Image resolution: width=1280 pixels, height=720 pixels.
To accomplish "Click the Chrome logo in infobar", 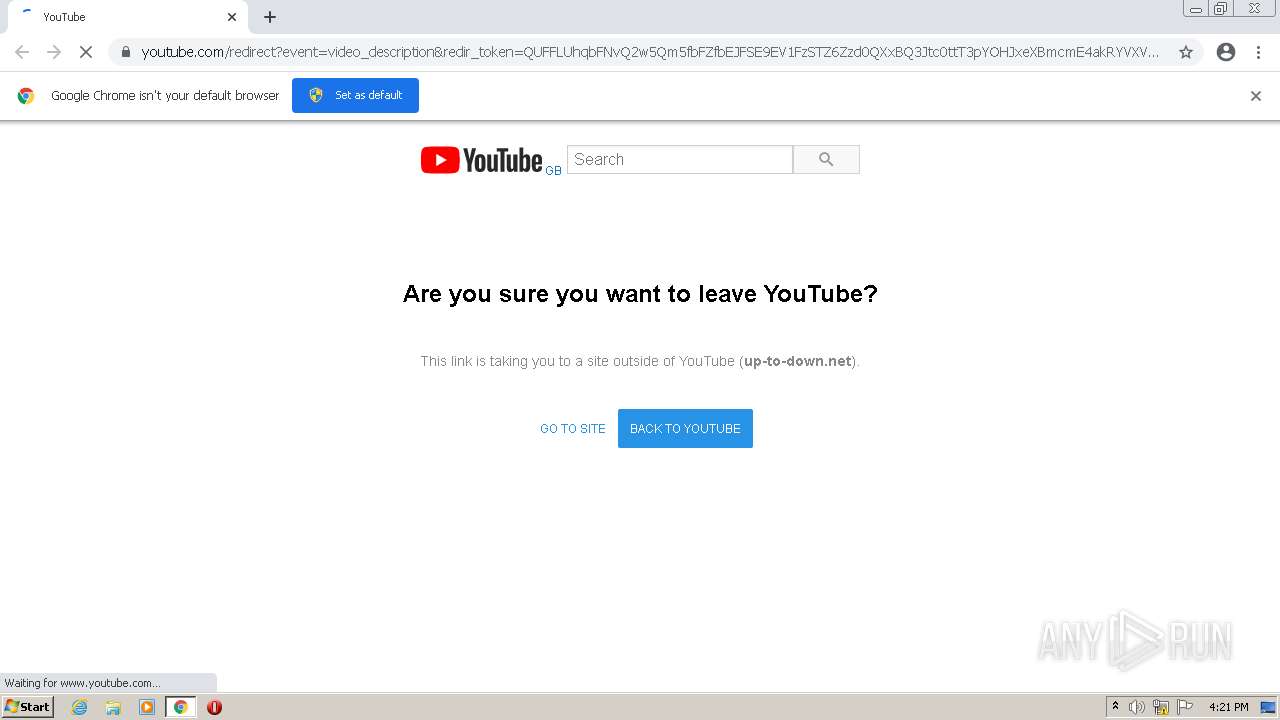I will tap(26, 96).
